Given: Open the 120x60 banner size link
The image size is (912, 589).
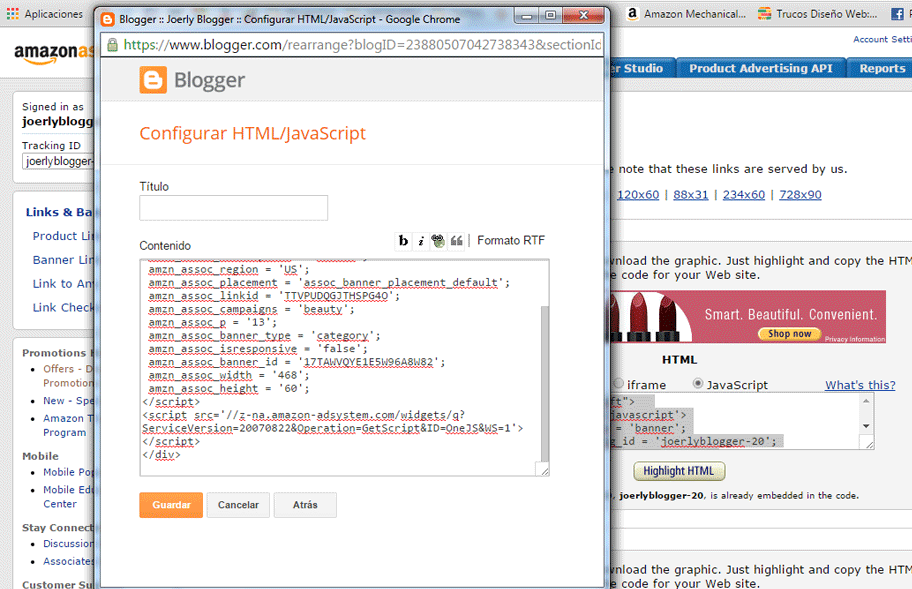Looking at the screenshot, I should [x=637, y=195].
